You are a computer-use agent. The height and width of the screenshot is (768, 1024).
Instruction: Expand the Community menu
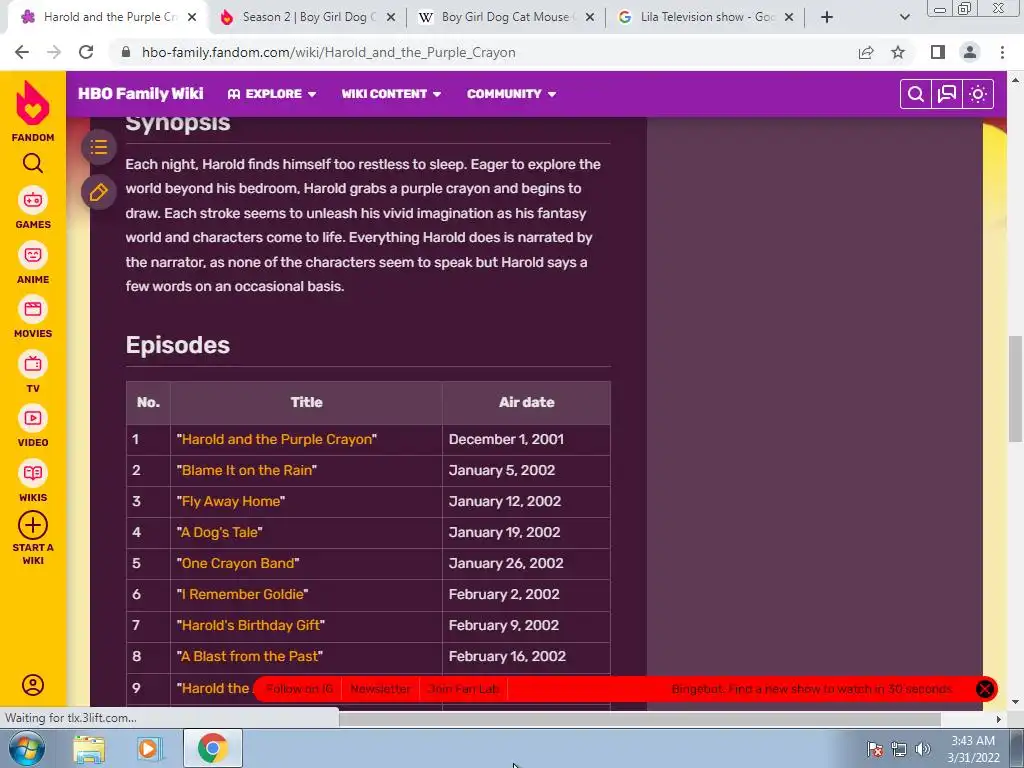[x=511, y=94]
